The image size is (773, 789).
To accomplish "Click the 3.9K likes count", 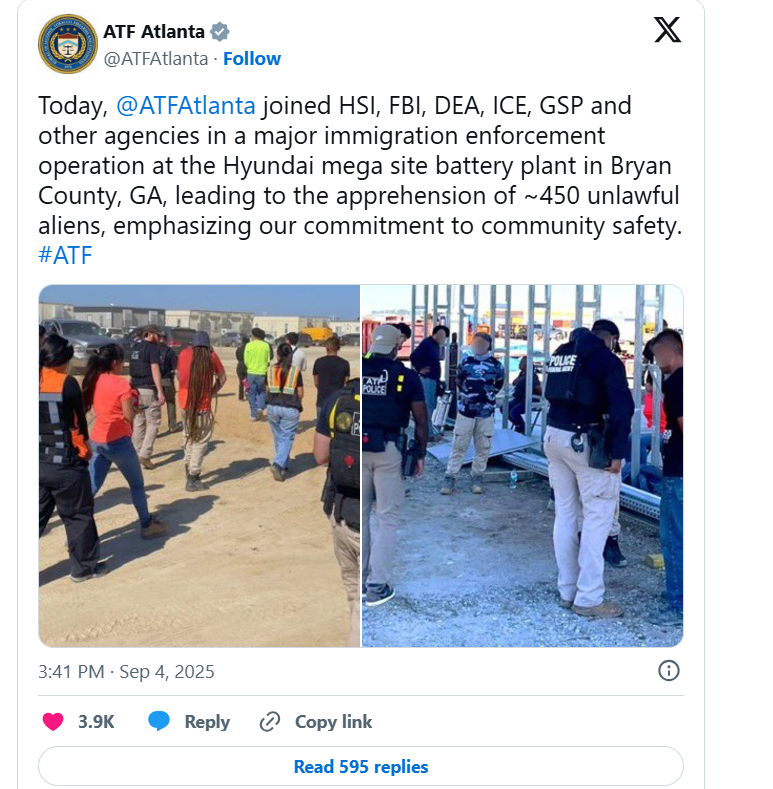I will (x=96, y=722).
